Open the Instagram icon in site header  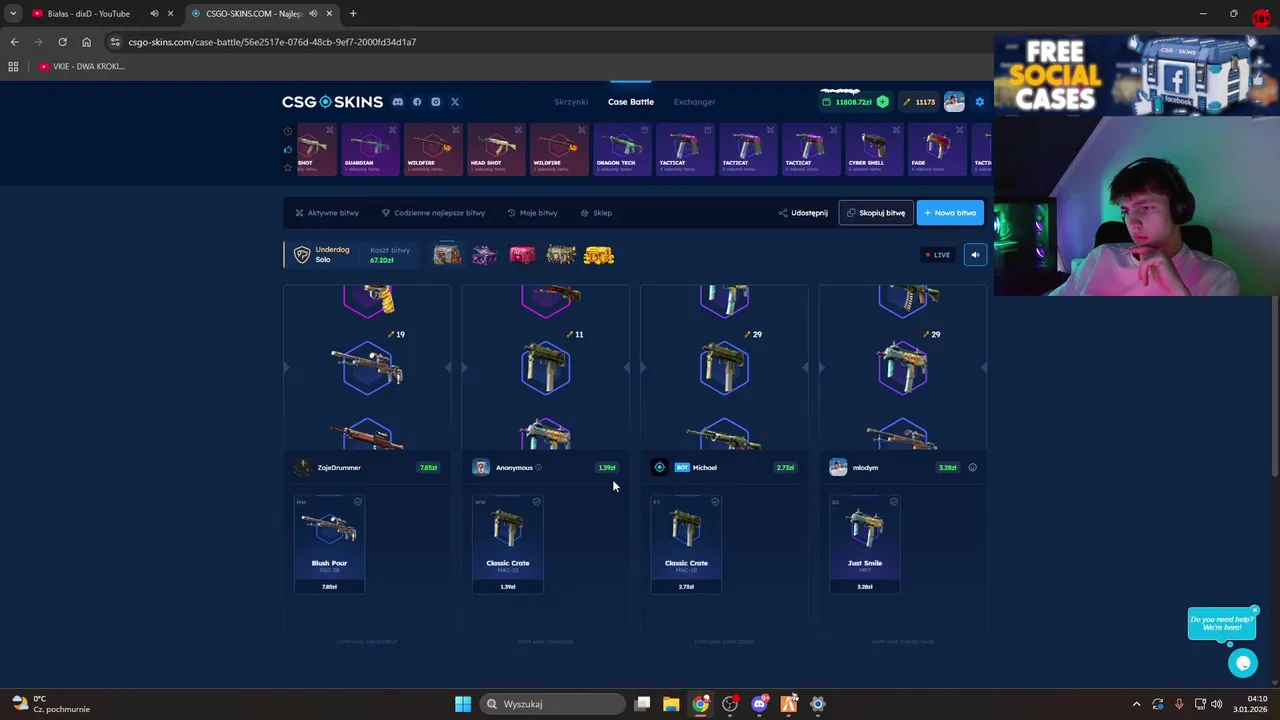point(436,102)
